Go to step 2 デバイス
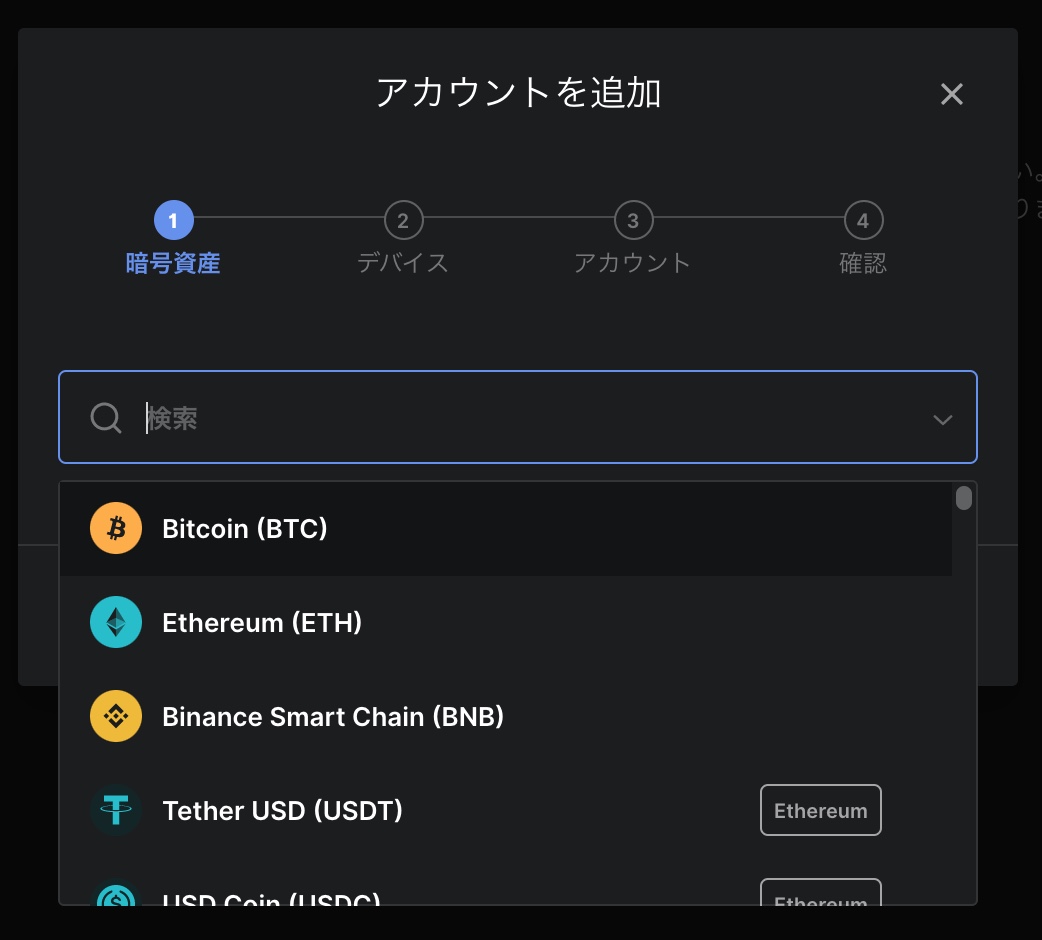1042x940 pixels. tap(403, 221)
